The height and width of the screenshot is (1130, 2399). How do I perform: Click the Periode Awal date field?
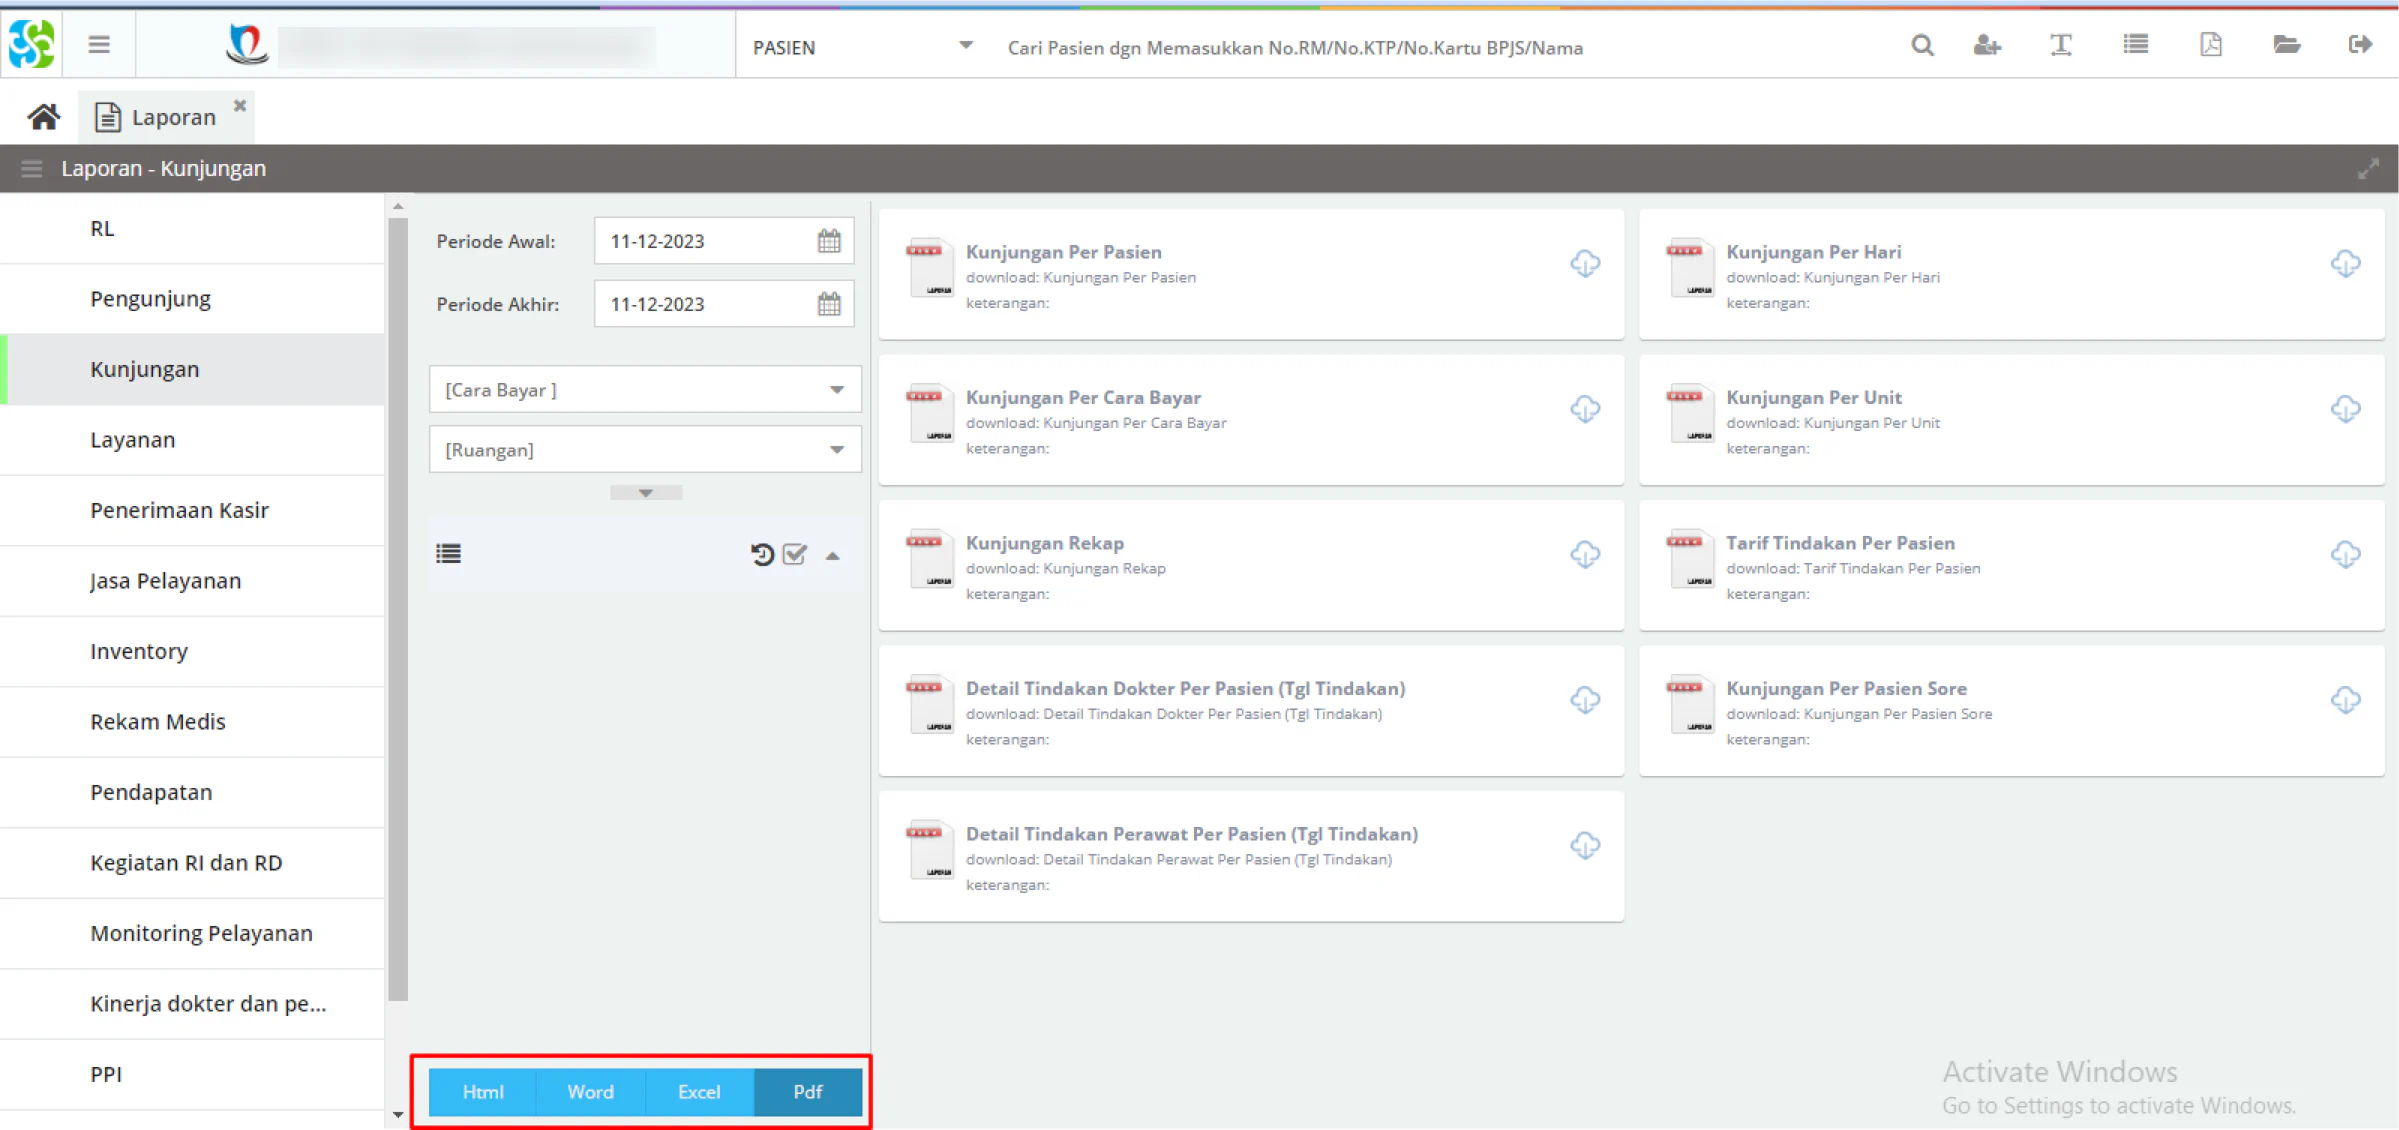(x=724, y=241)
